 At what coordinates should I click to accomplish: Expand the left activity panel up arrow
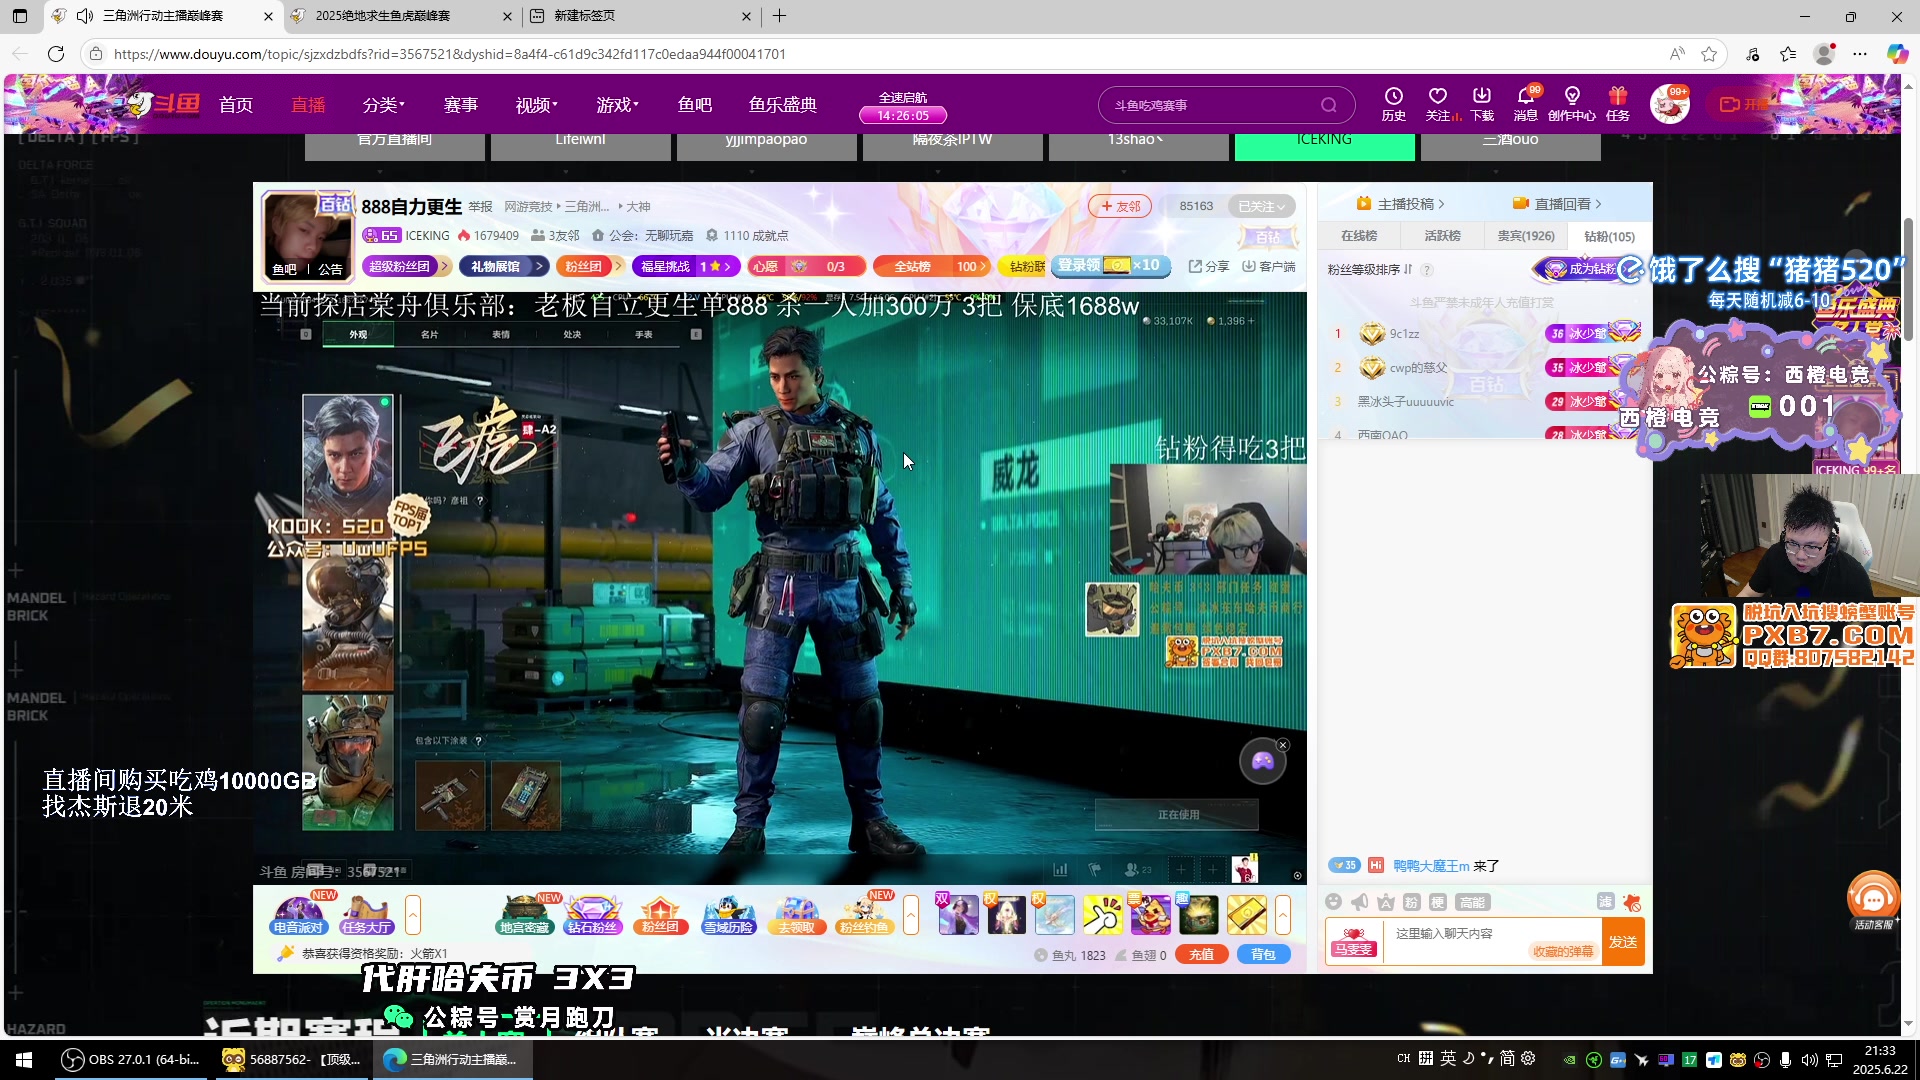pyautogui.click(x=413, y=915)
